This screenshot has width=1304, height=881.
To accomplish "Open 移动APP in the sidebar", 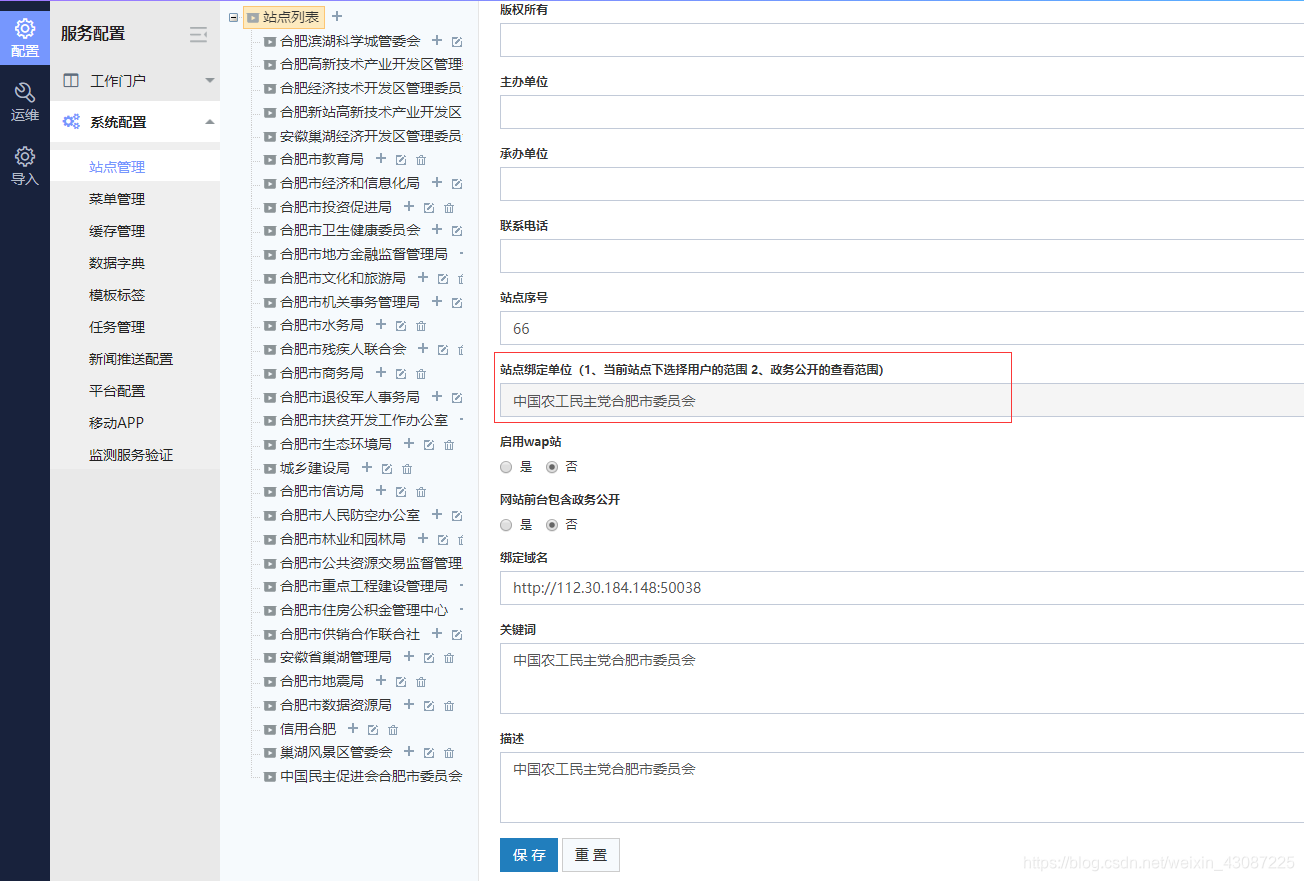I will pos(116,423).
